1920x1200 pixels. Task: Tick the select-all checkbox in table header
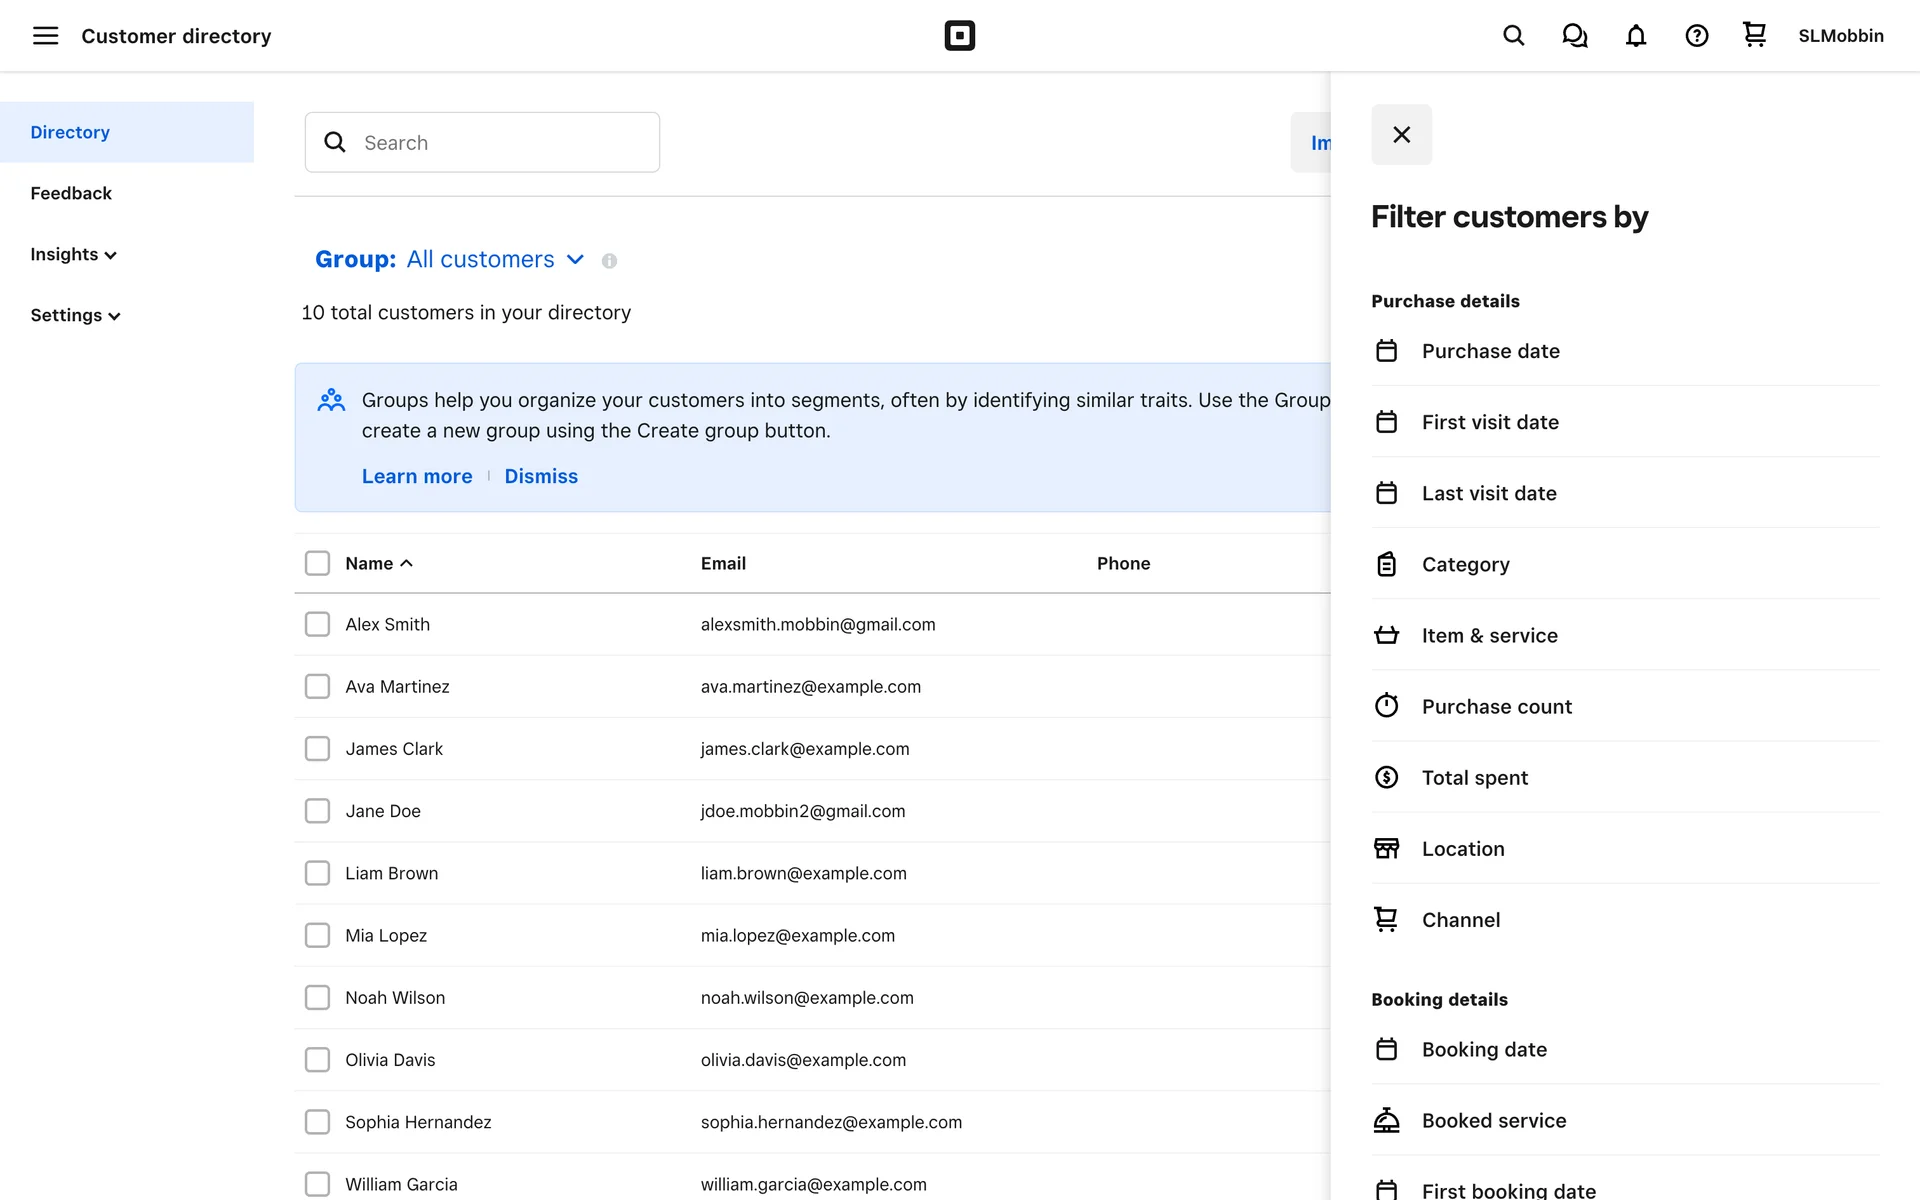317,564
